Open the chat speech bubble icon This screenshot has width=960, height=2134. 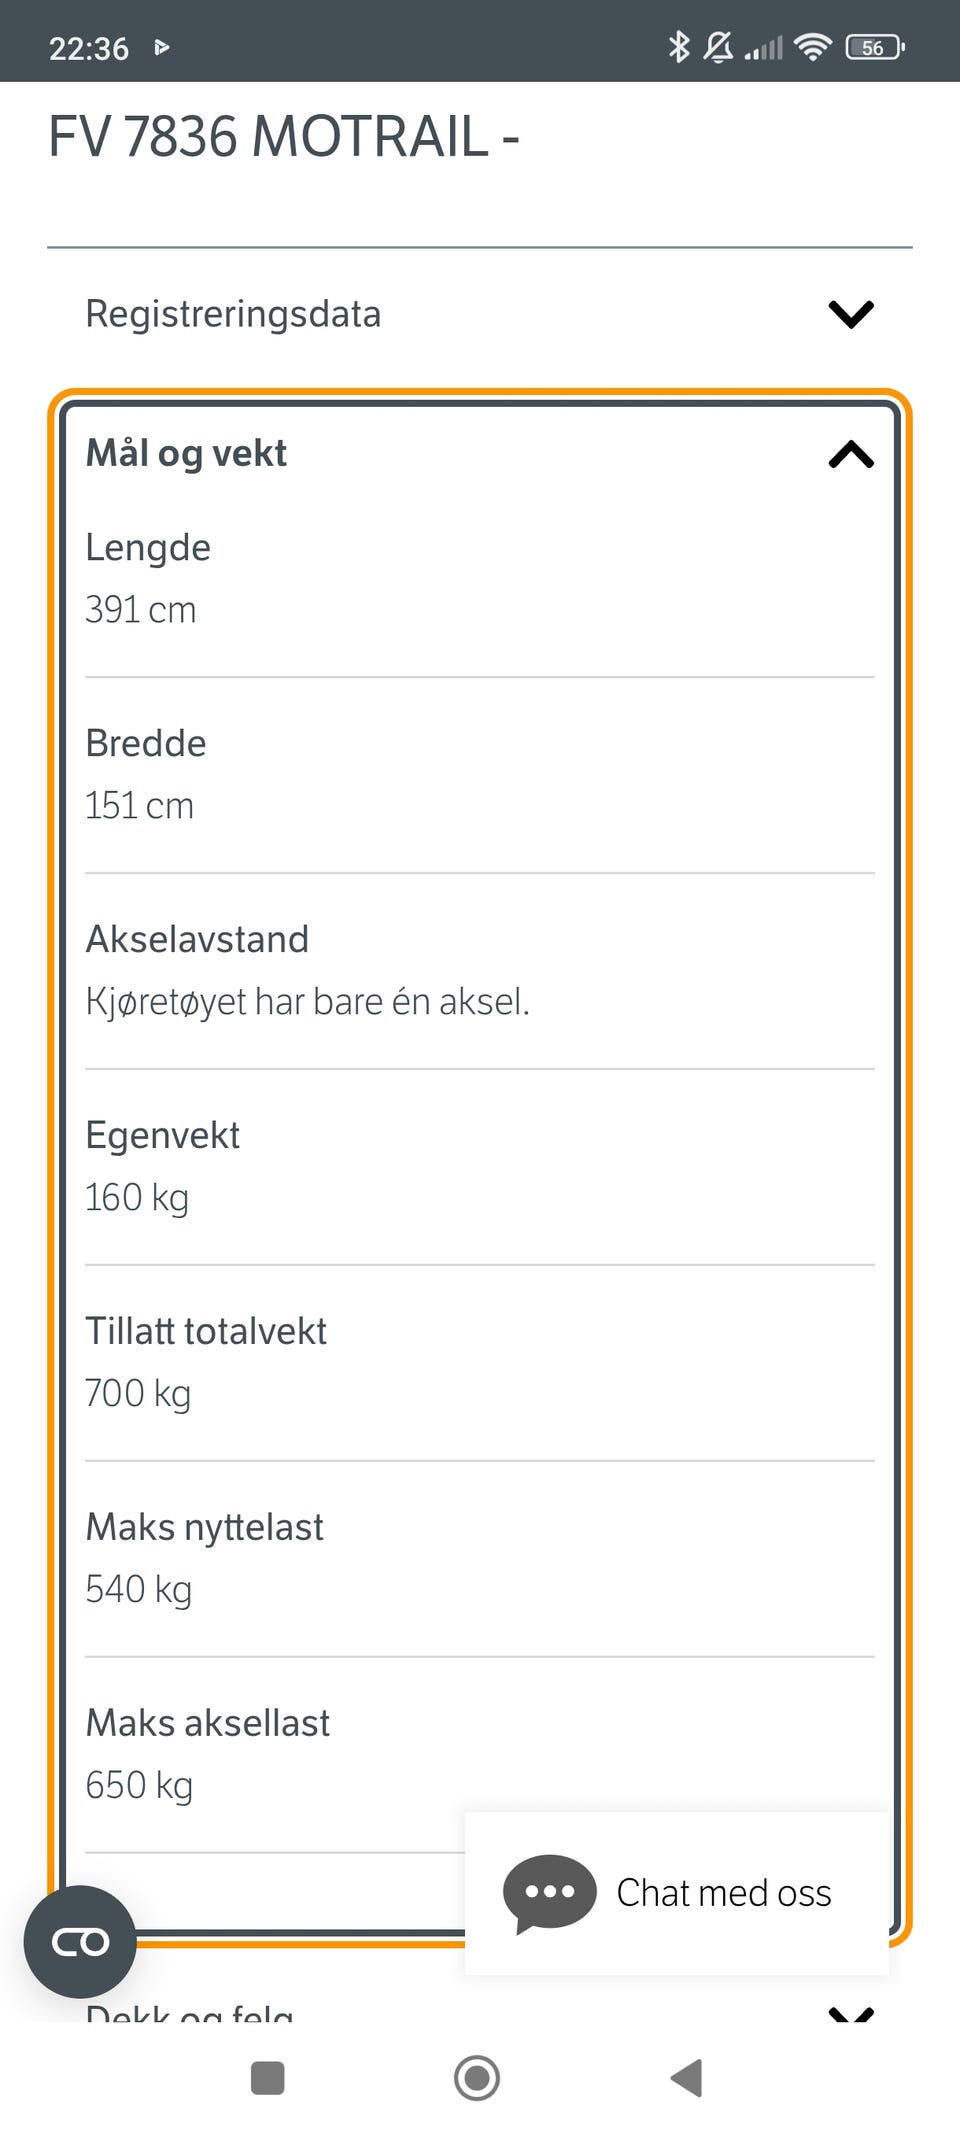pyautogui.click(x=549, y=1892)
